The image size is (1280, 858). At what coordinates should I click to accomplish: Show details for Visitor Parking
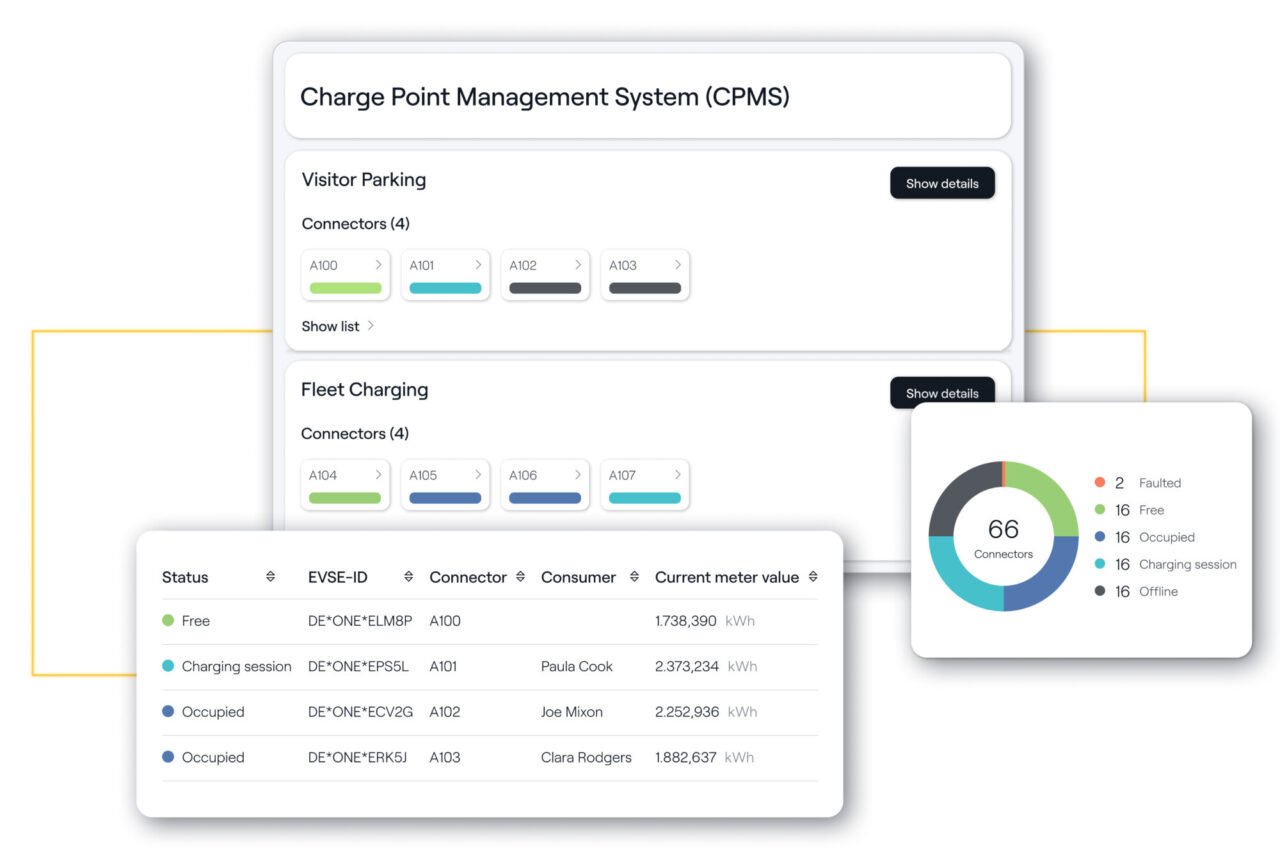coord(942,183)
